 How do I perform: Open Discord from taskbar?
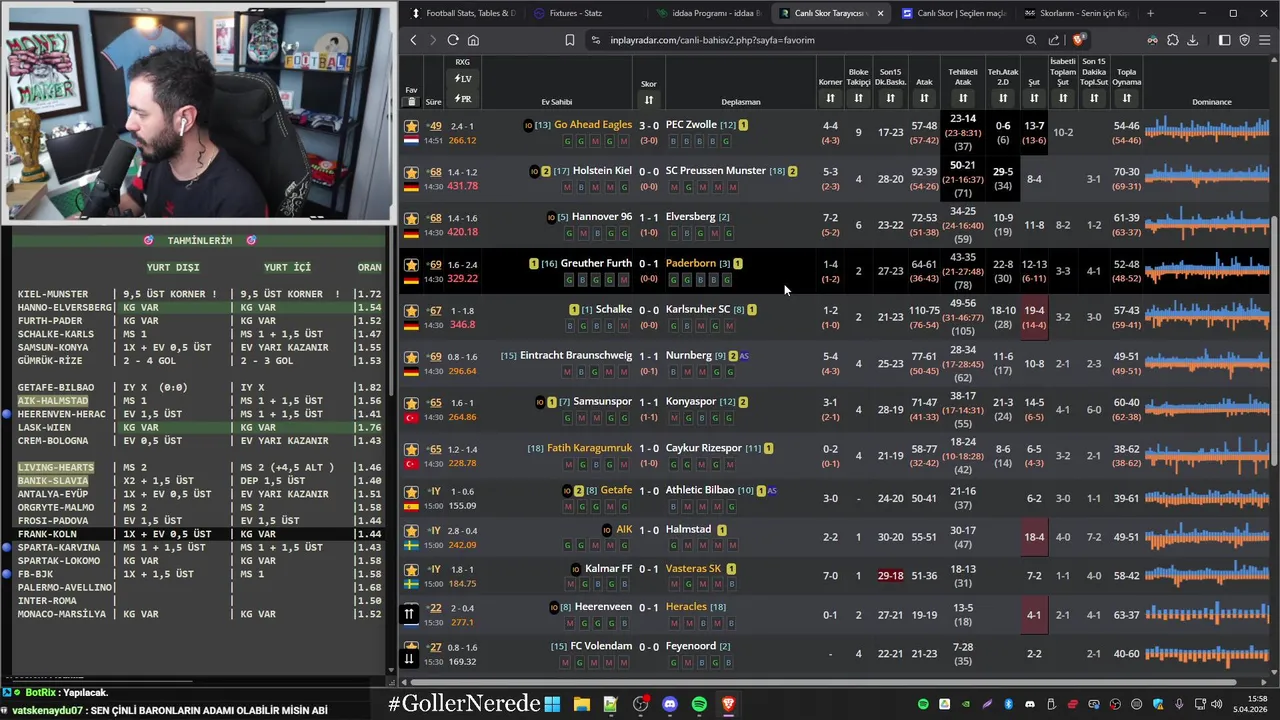[669, 704]
